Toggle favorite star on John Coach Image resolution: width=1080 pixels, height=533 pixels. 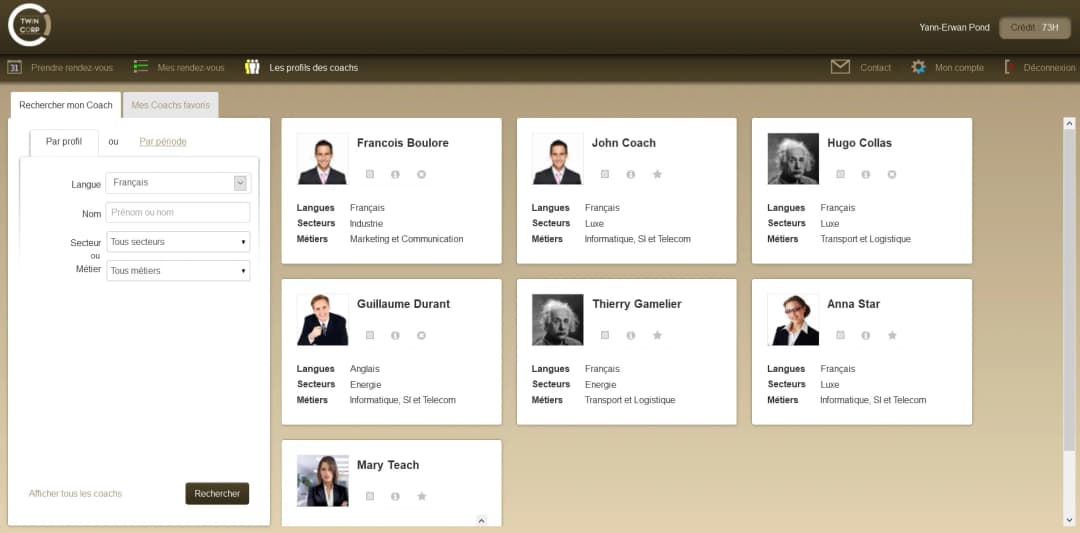657,174
